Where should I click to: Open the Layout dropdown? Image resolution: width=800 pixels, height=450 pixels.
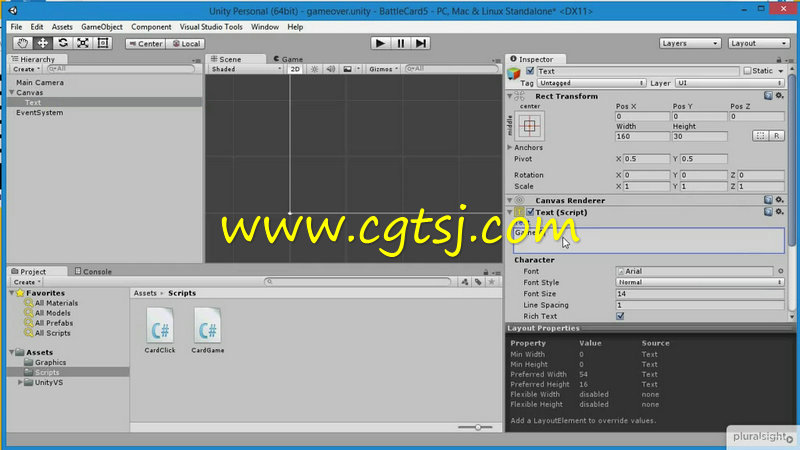tap(759, 43)
